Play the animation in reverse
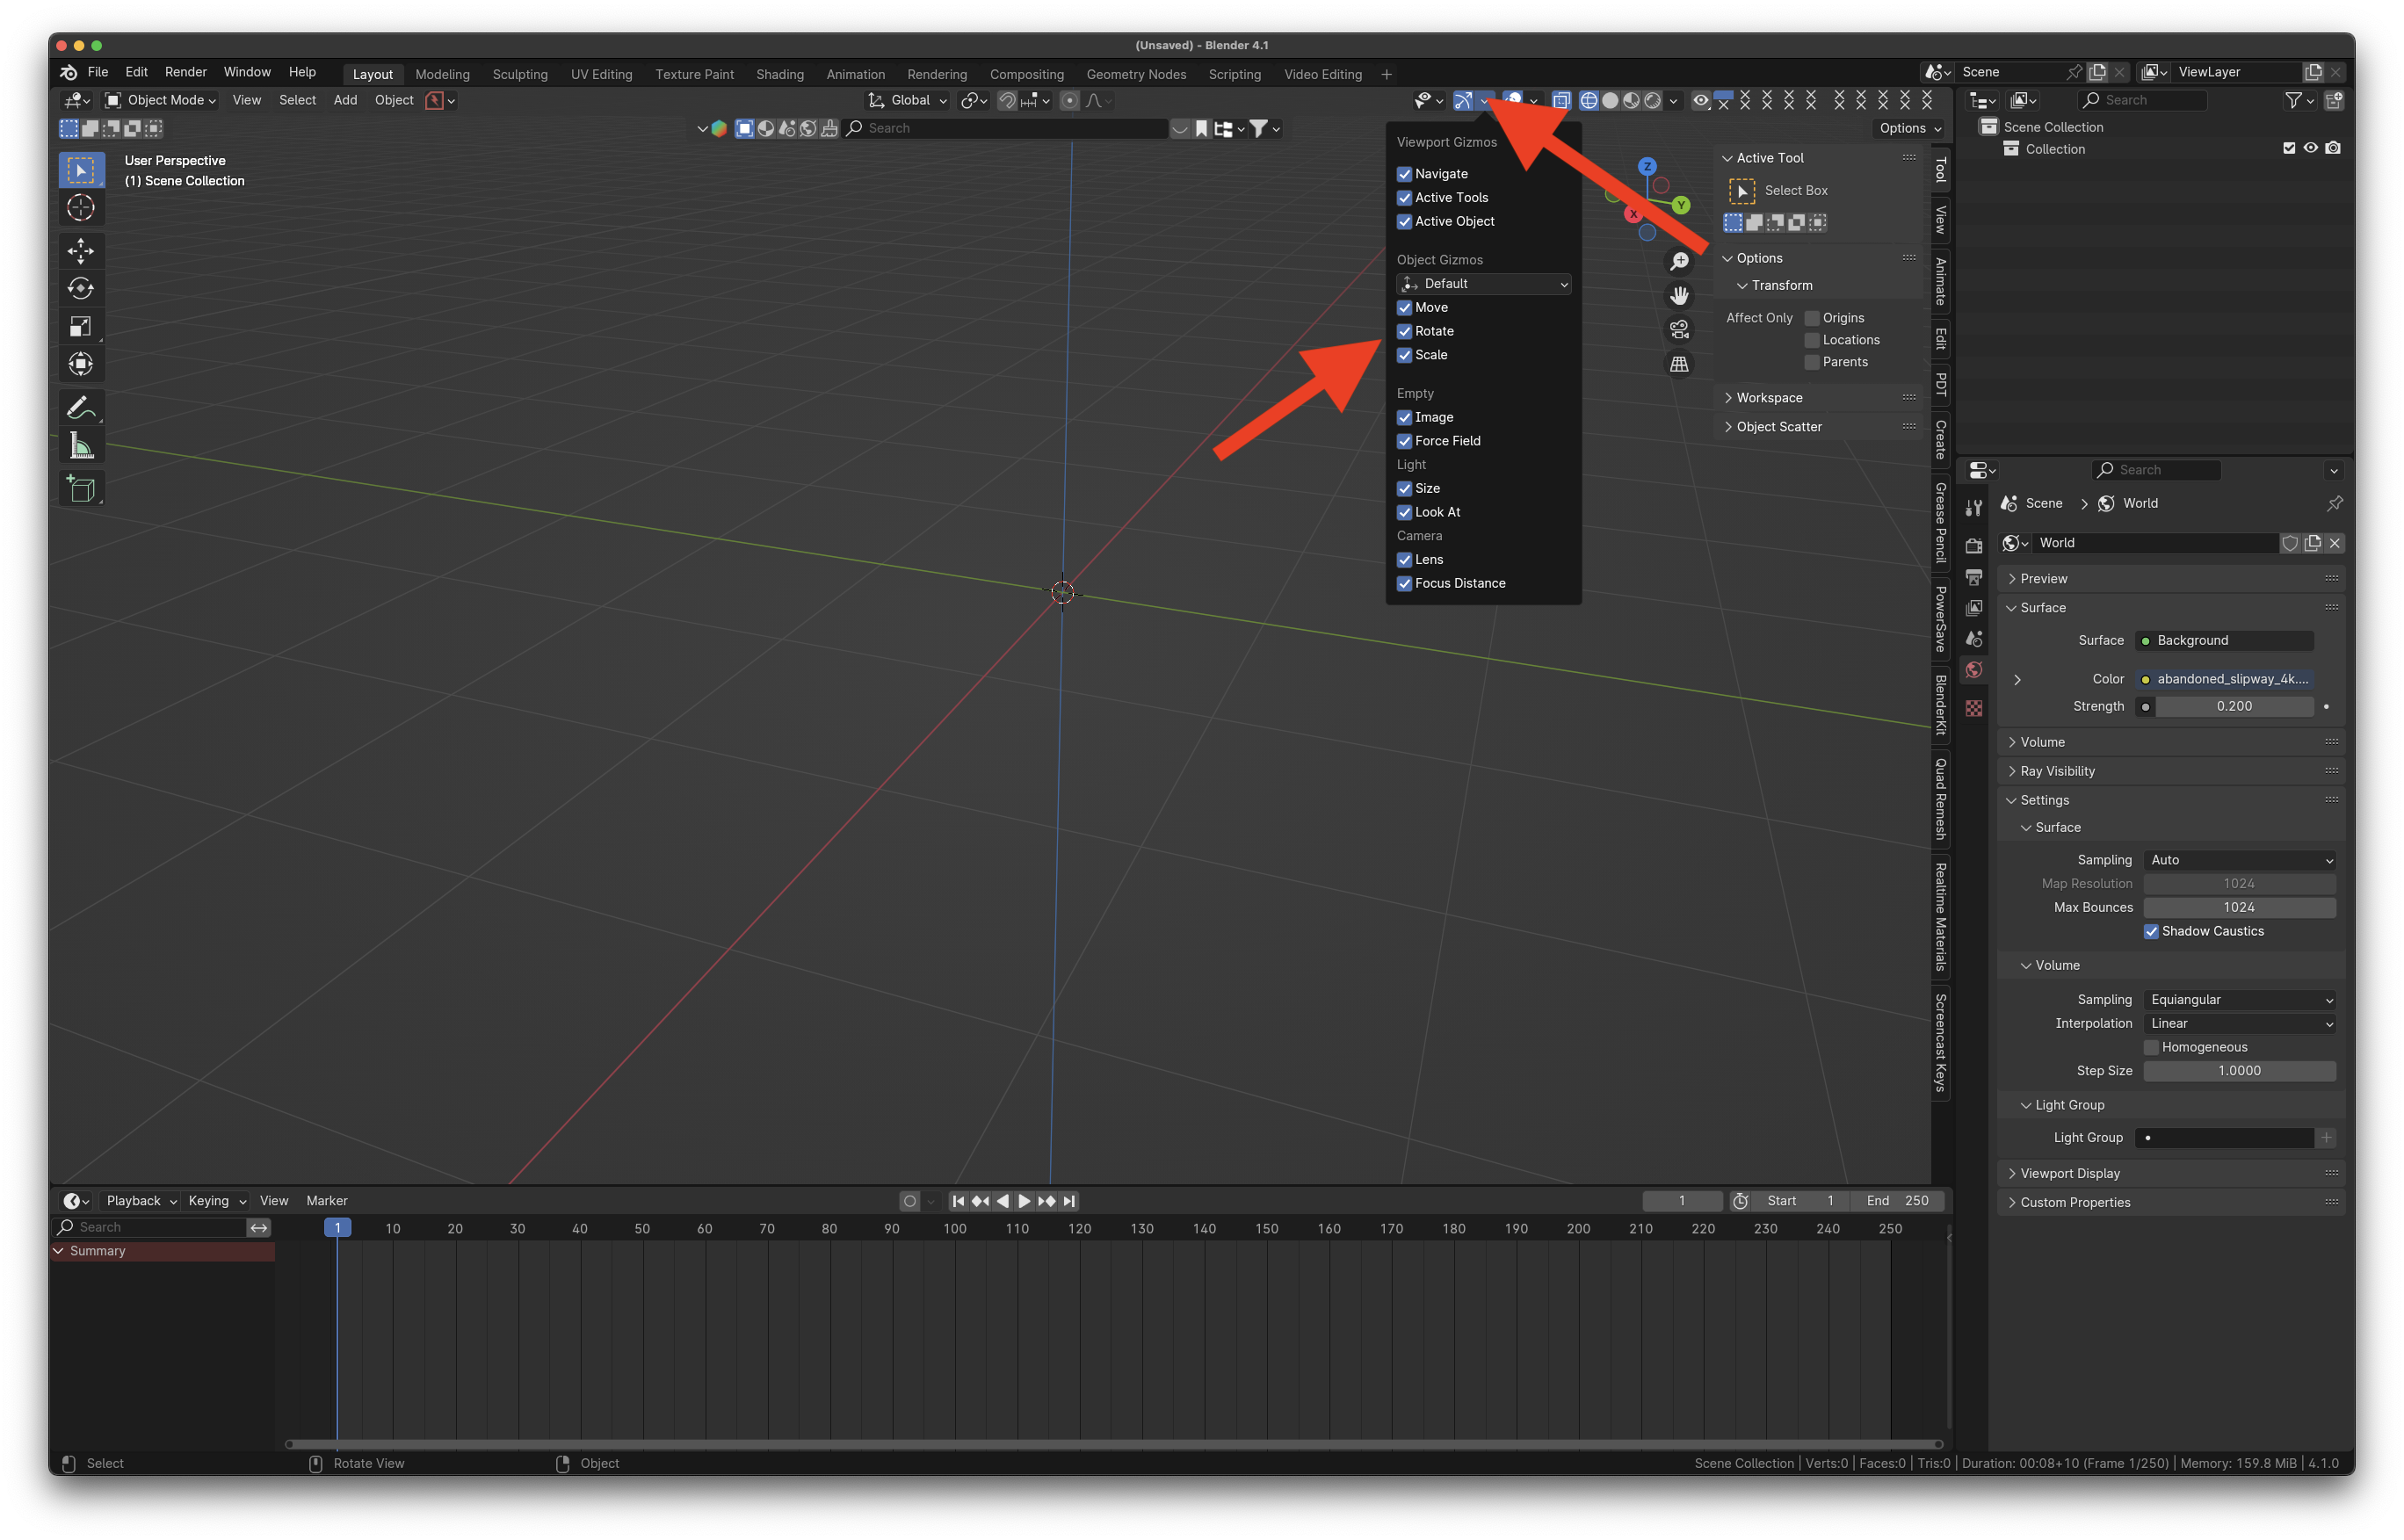 point(1002,1201)
